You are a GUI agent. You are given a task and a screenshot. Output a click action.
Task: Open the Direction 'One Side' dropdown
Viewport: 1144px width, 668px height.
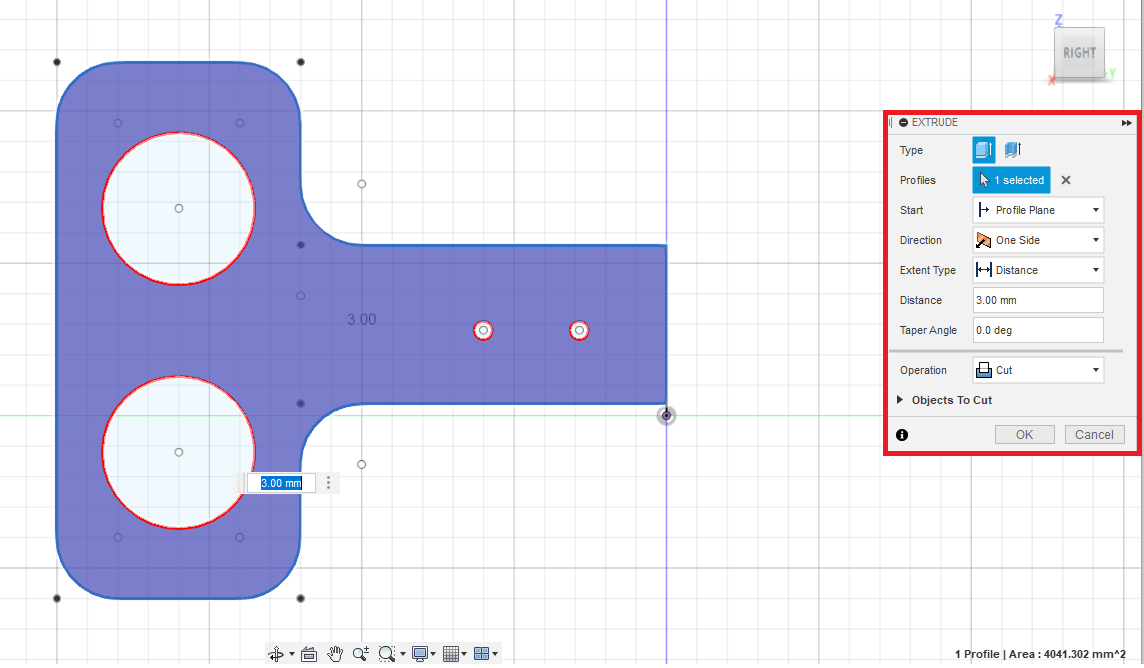coord(1037,240)
